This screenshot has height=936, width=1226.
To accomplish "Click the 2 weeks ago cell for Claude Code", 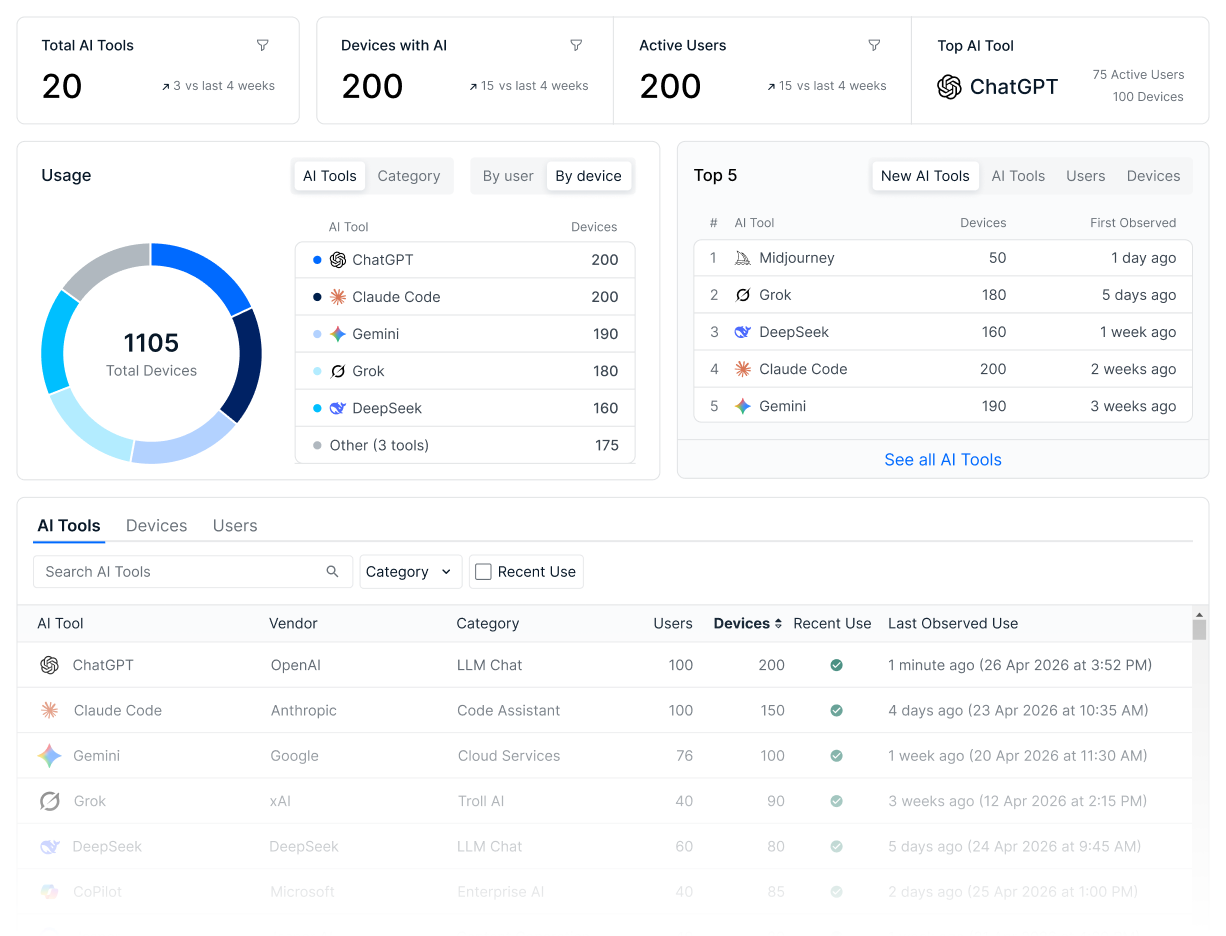I will coord(1133,369).
